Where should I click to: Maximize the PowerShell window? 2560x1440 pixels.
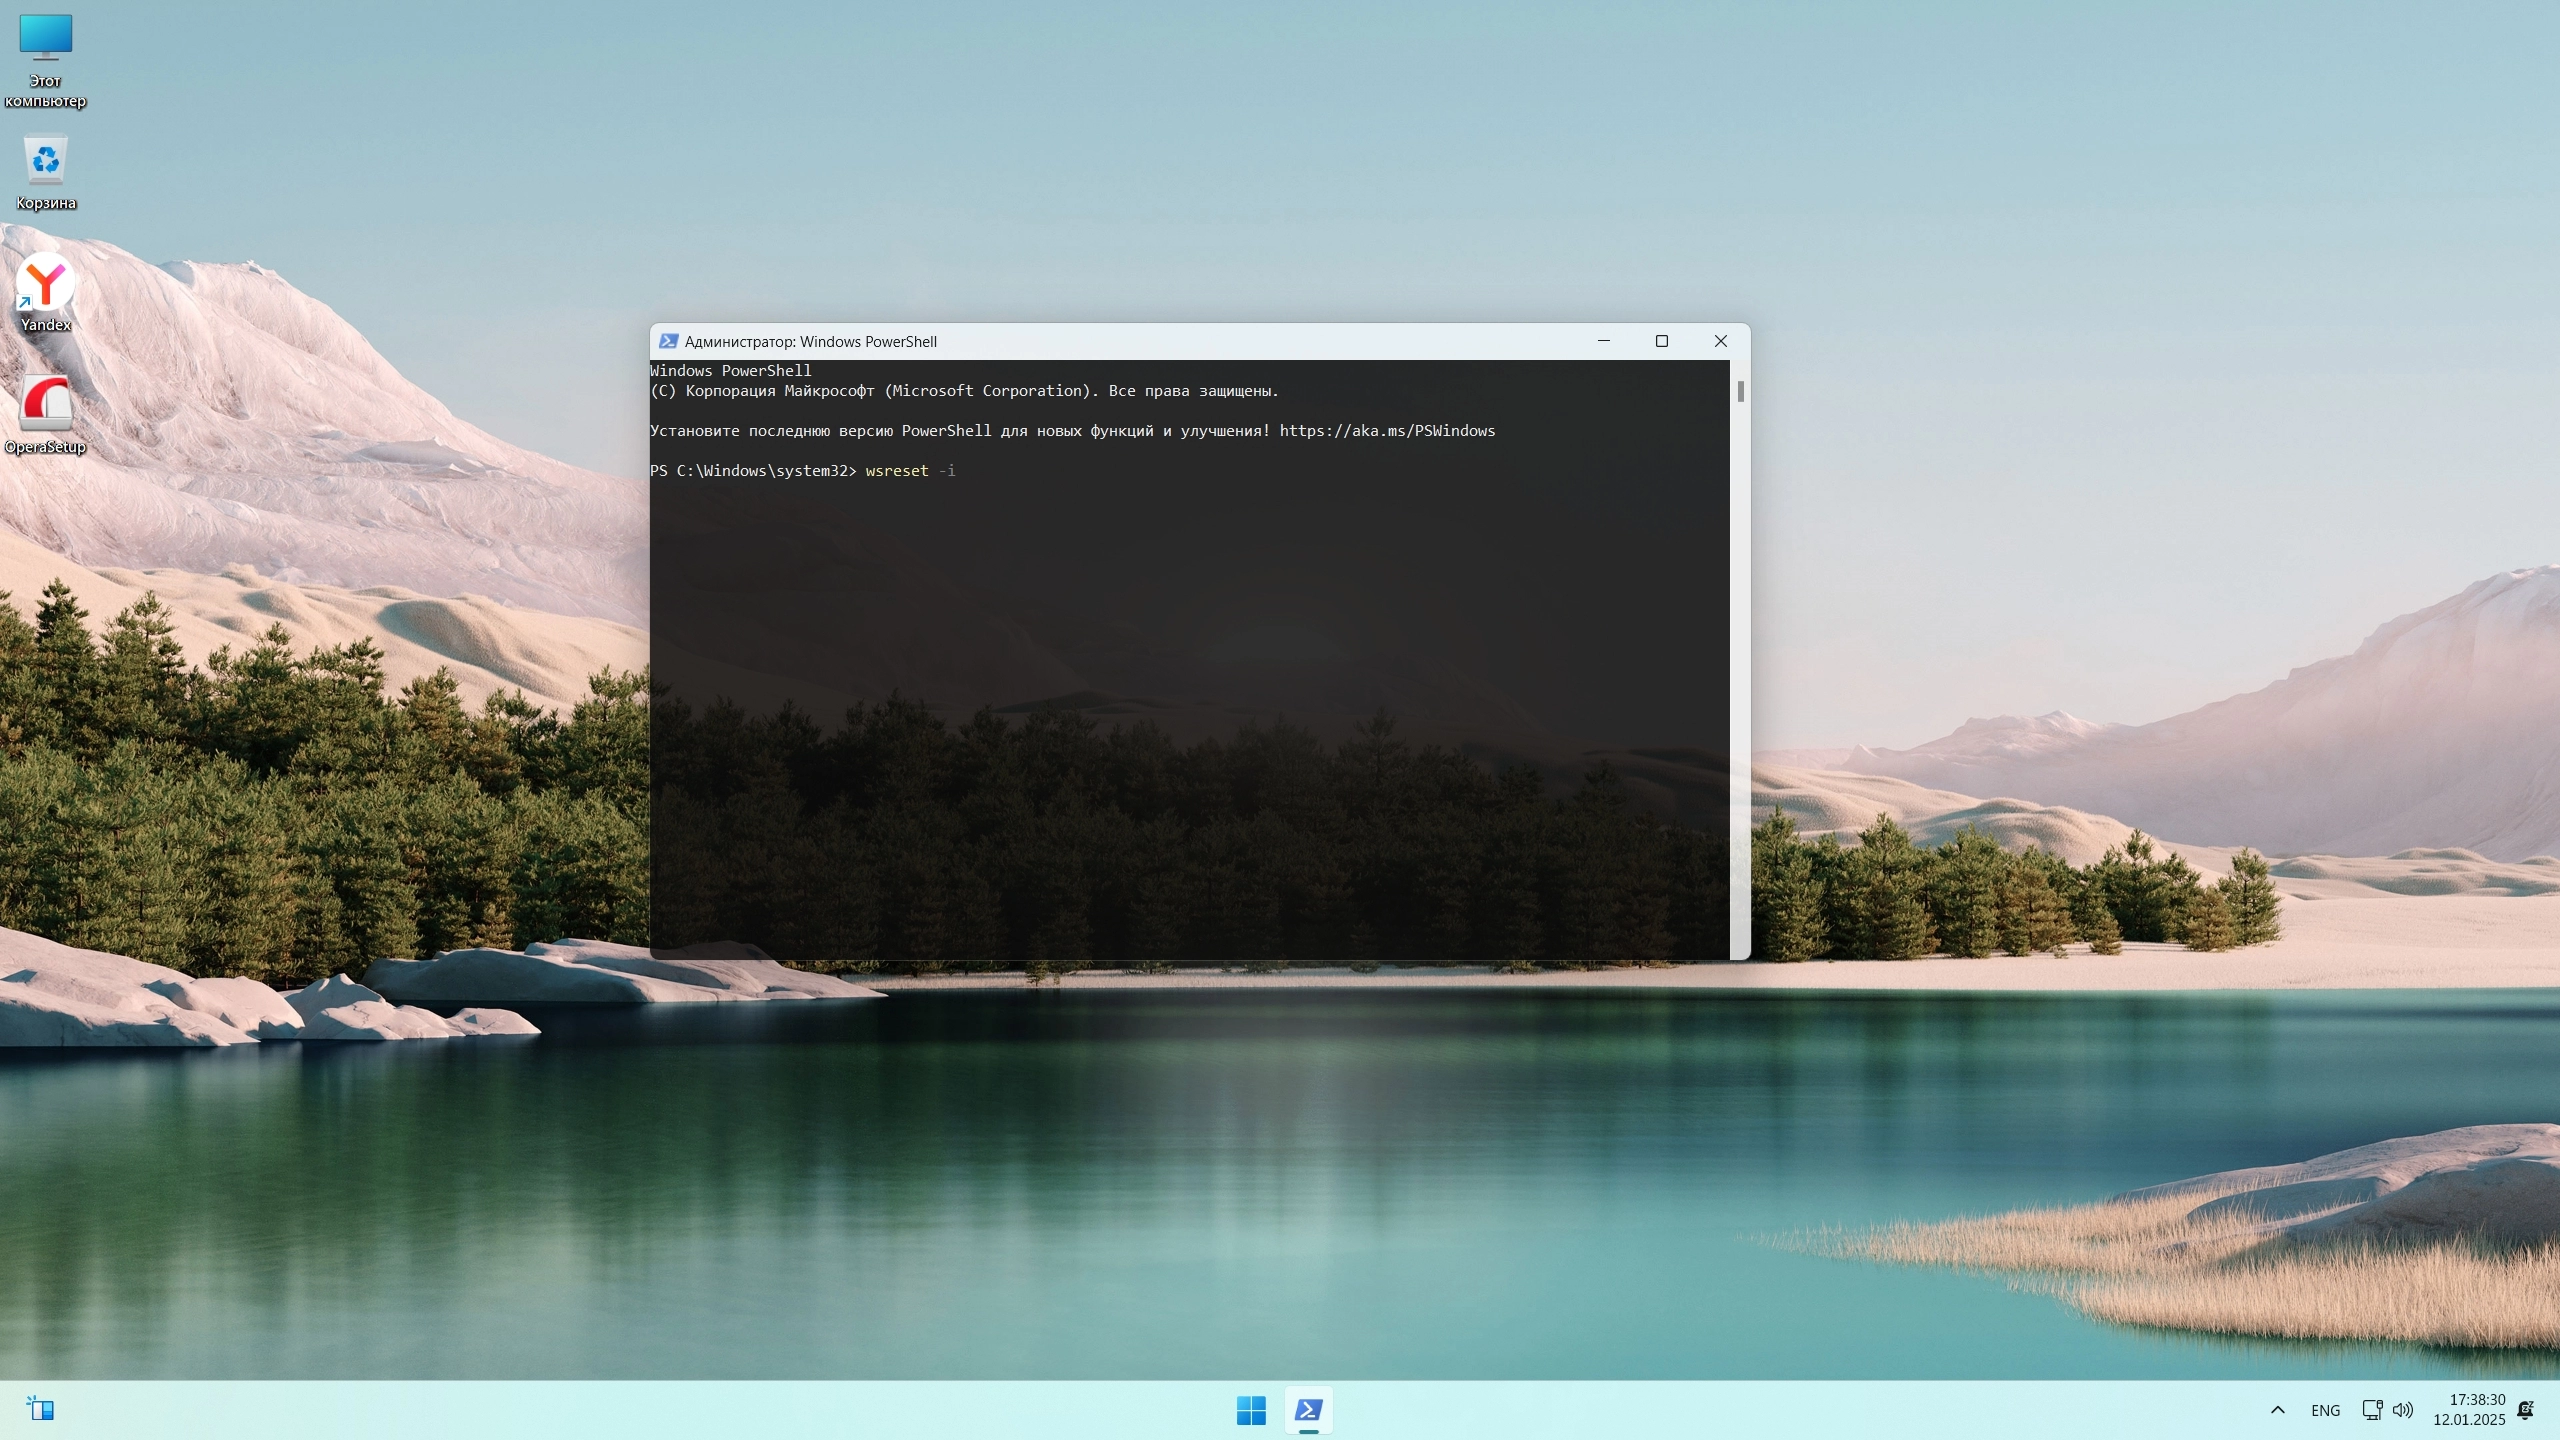pyautogui.click(x=1662, y=341)
